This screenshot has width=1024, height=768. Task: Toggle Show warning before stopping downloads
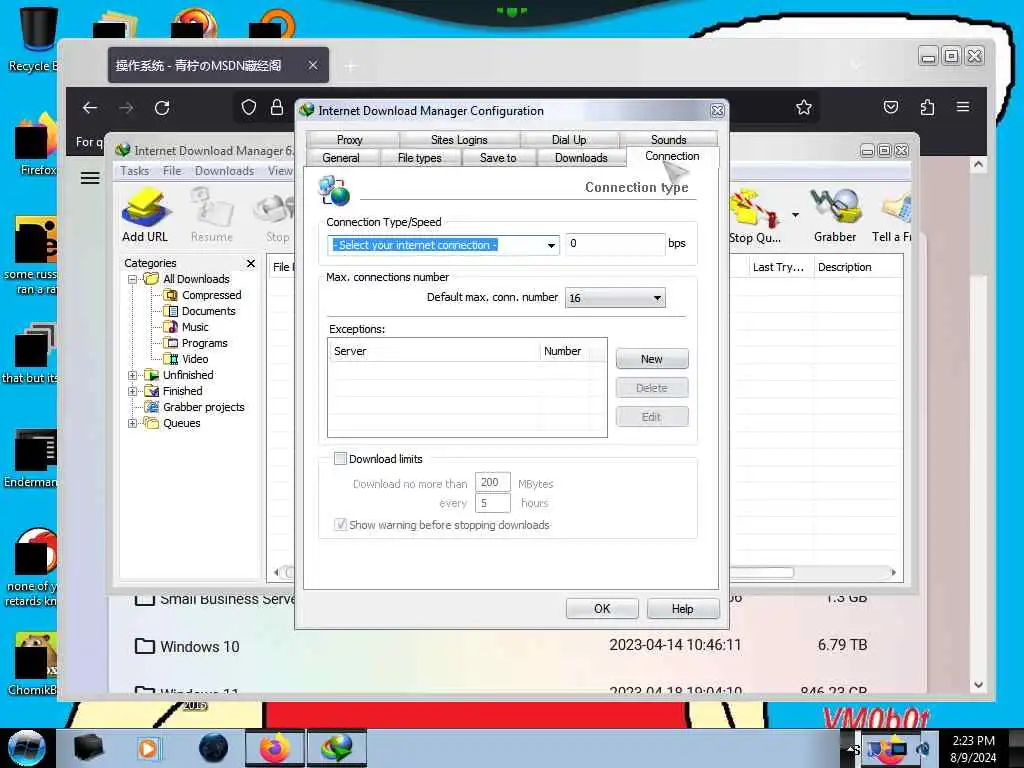pos(340,524)
